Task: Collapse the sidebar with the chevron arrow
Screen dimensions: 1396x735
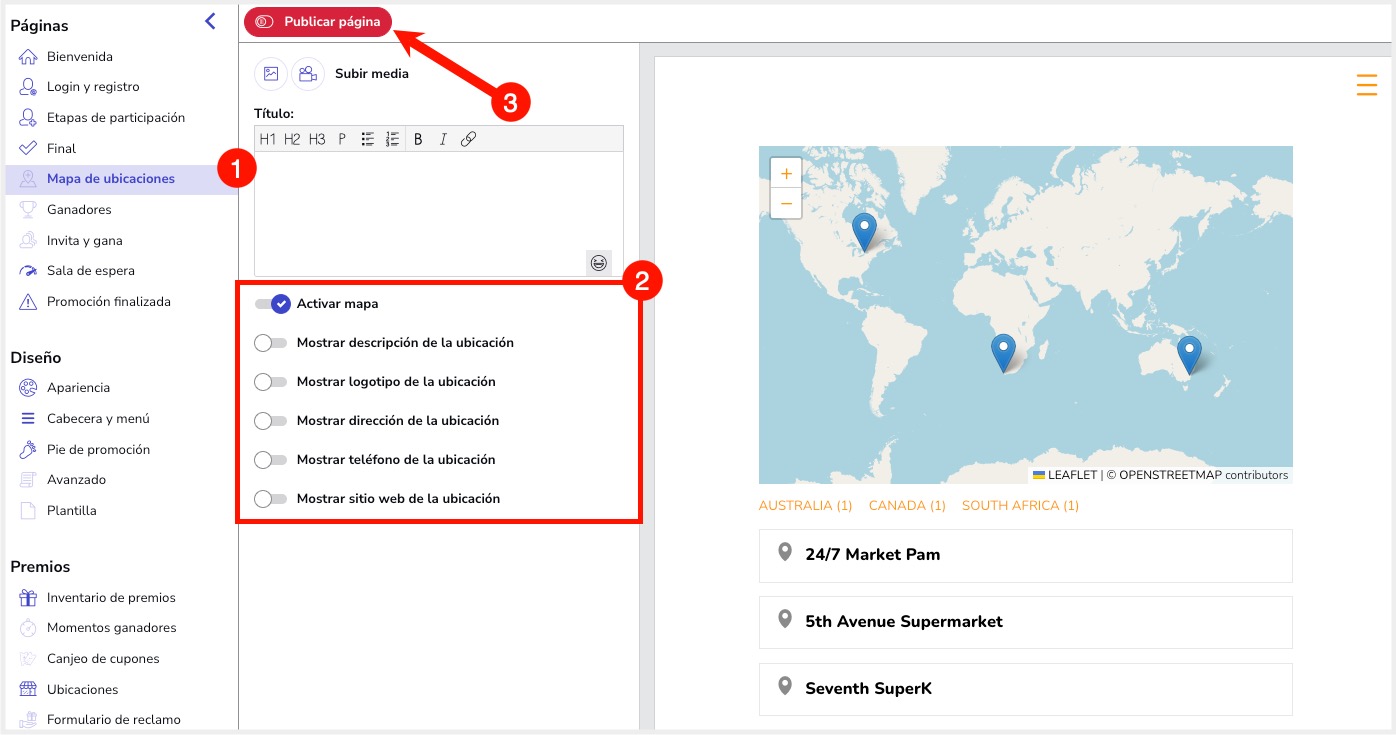Action: click(x=210, y=21)
